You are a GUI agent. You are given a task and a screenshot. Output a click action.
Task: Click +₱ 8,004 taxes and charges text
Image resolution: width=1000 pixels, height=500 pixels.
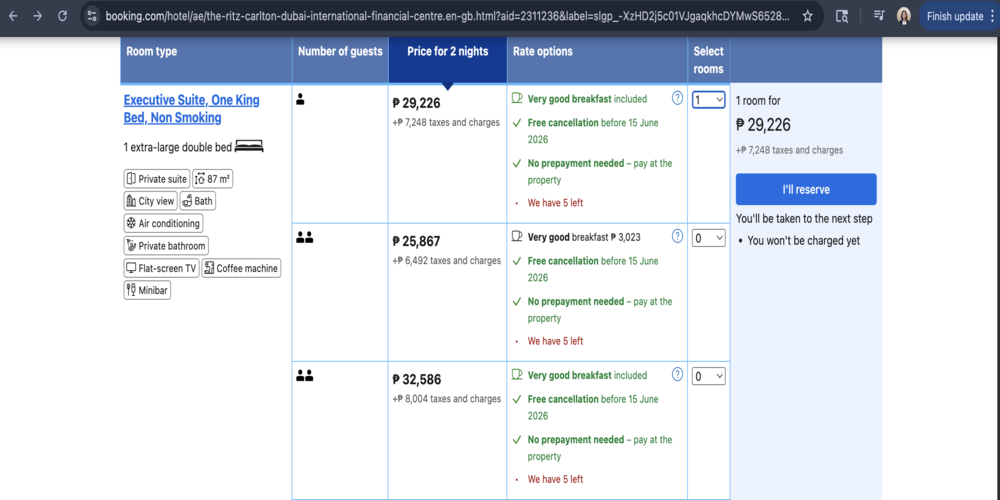point(446,399)
